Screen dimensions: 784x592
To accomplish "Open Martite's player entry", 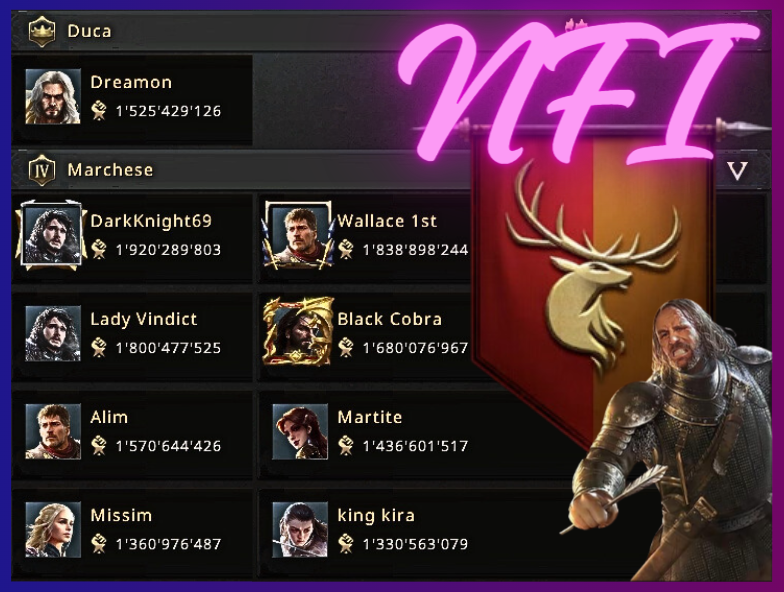I will point(370,432).
